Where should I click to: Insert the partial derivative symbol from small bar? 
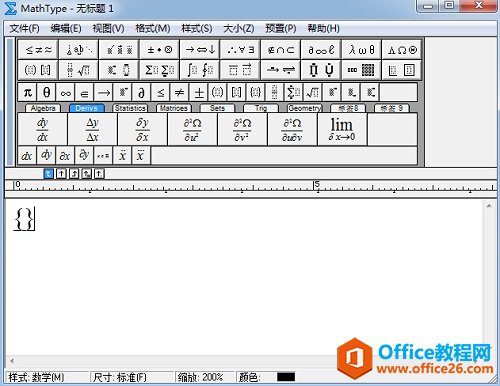(x=141, y=92)
